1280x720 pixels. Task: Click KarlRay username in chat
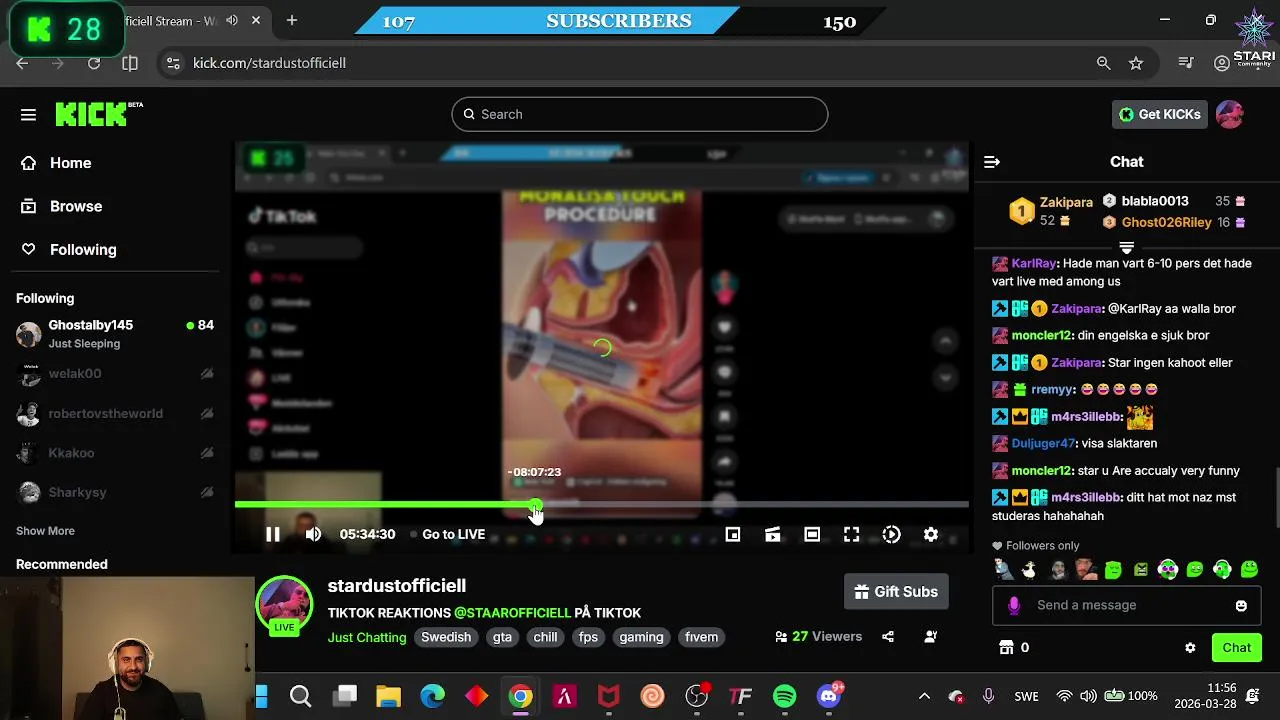coord(1034,264)
